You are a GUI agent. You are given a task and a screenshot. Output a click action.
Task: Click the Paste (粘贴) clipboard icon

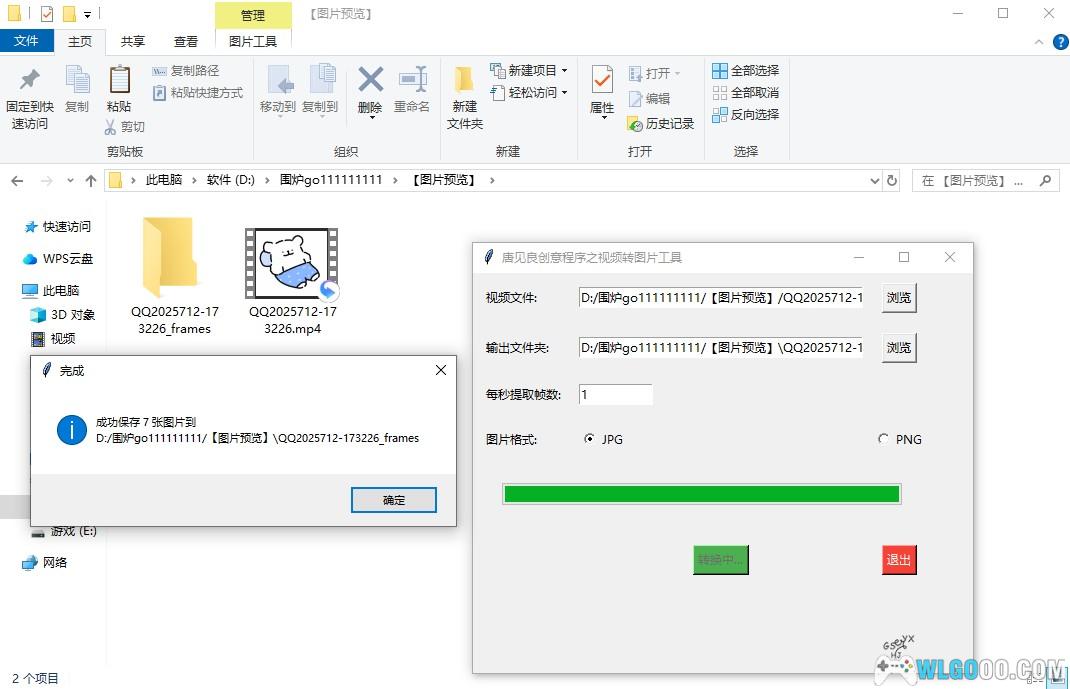pyautogui.click(x=119, y=80)
